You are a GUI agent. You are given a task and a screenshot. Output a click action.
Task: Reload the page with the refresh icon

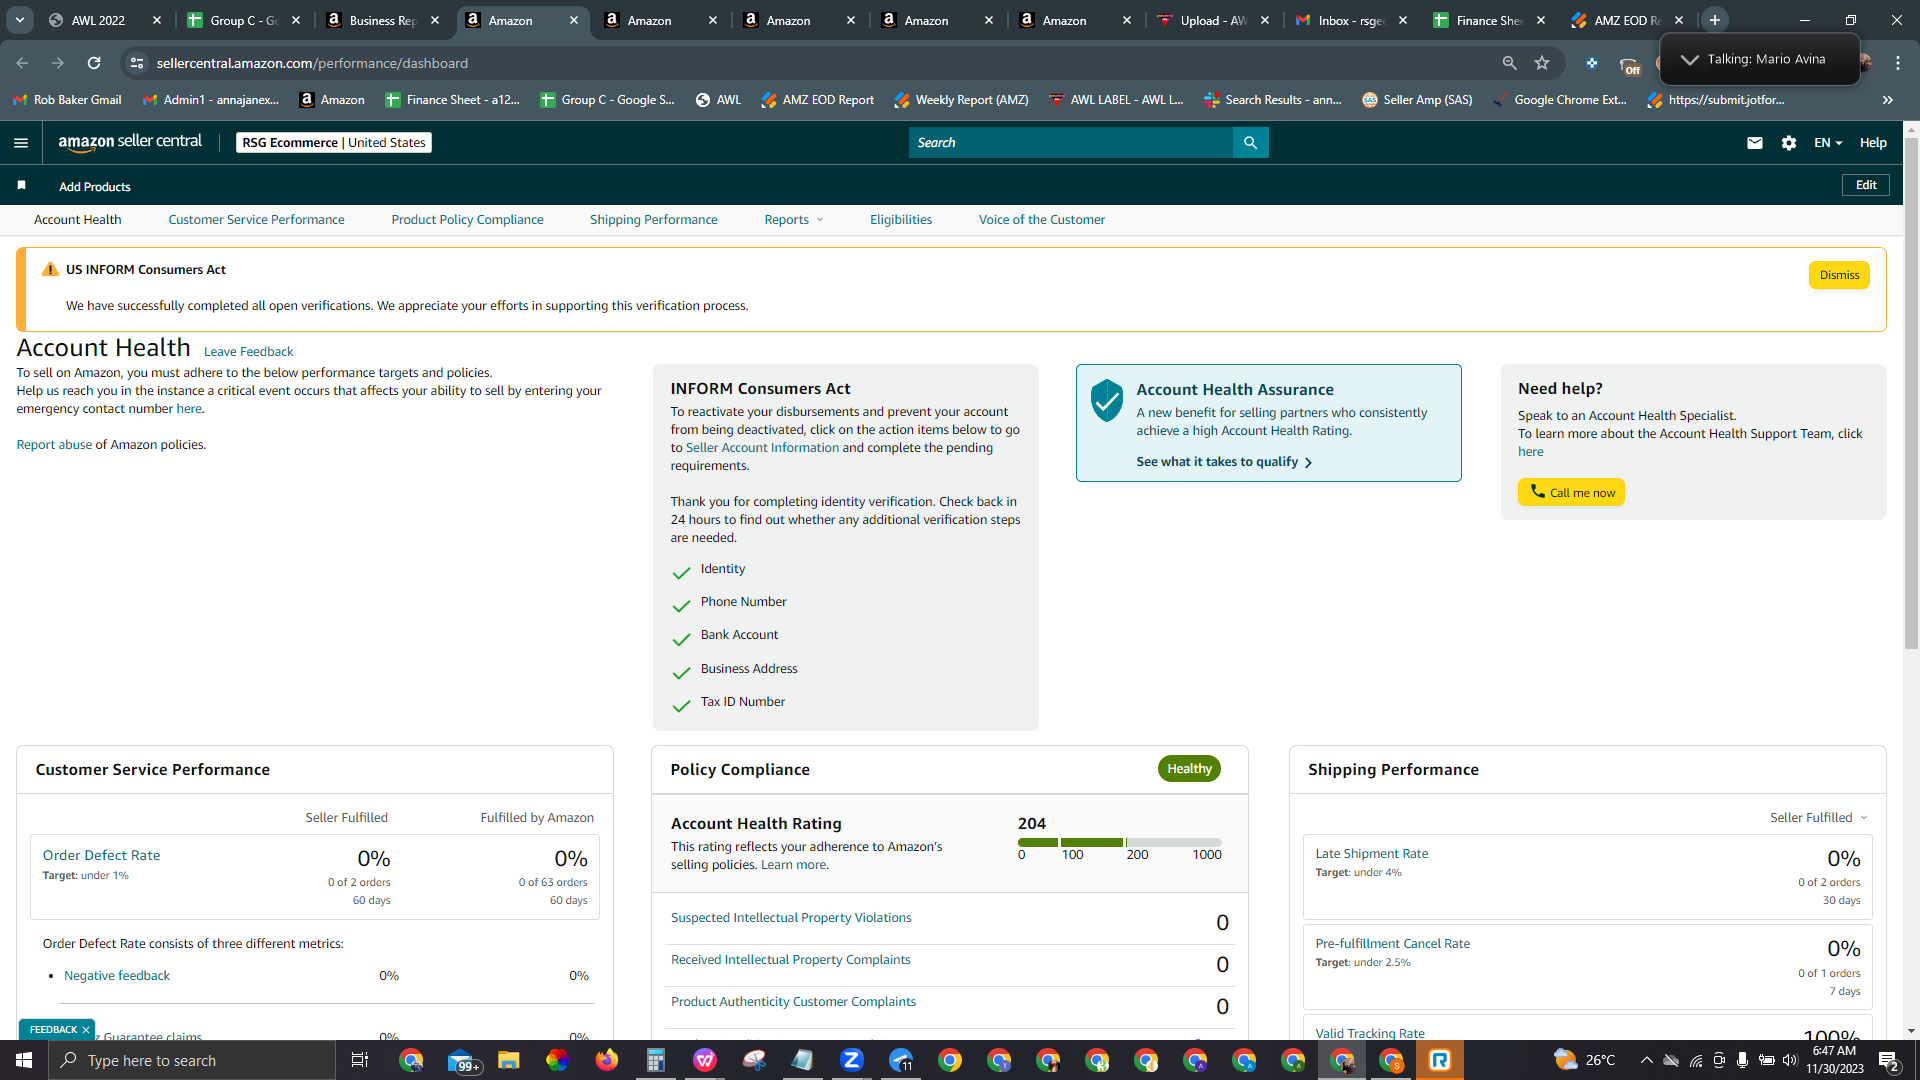tap(94, 63)
